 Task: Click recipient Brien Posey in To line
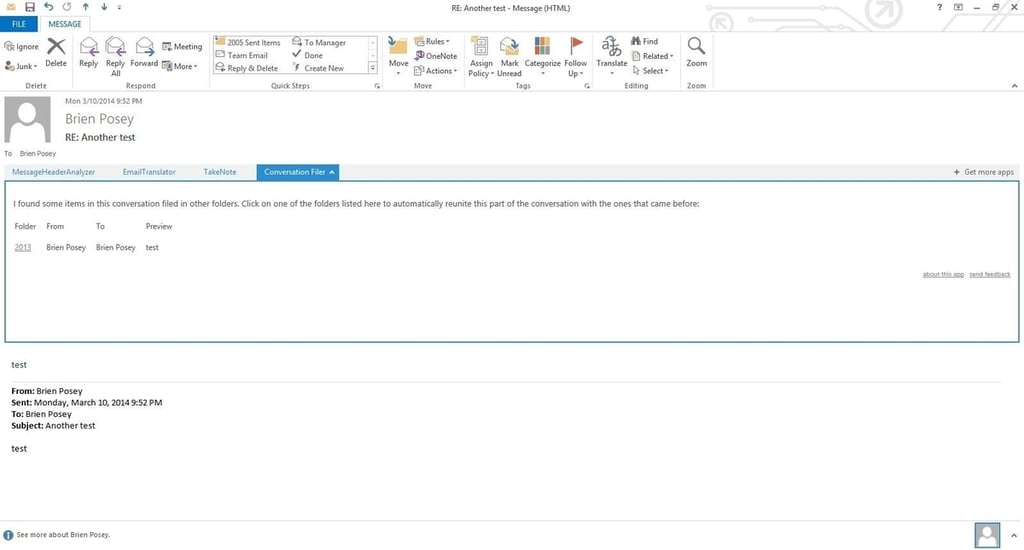38,154
